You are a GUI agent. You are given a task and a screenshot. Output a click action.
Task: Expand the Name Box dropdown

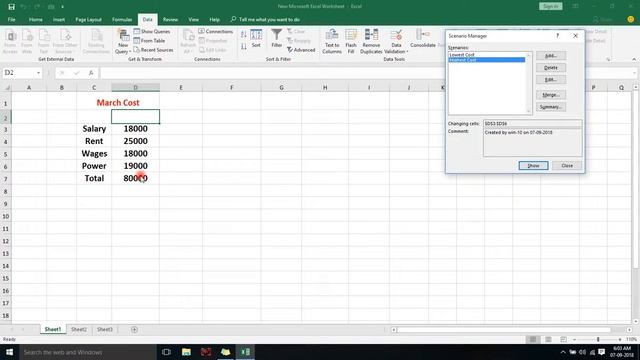[38, 73]
